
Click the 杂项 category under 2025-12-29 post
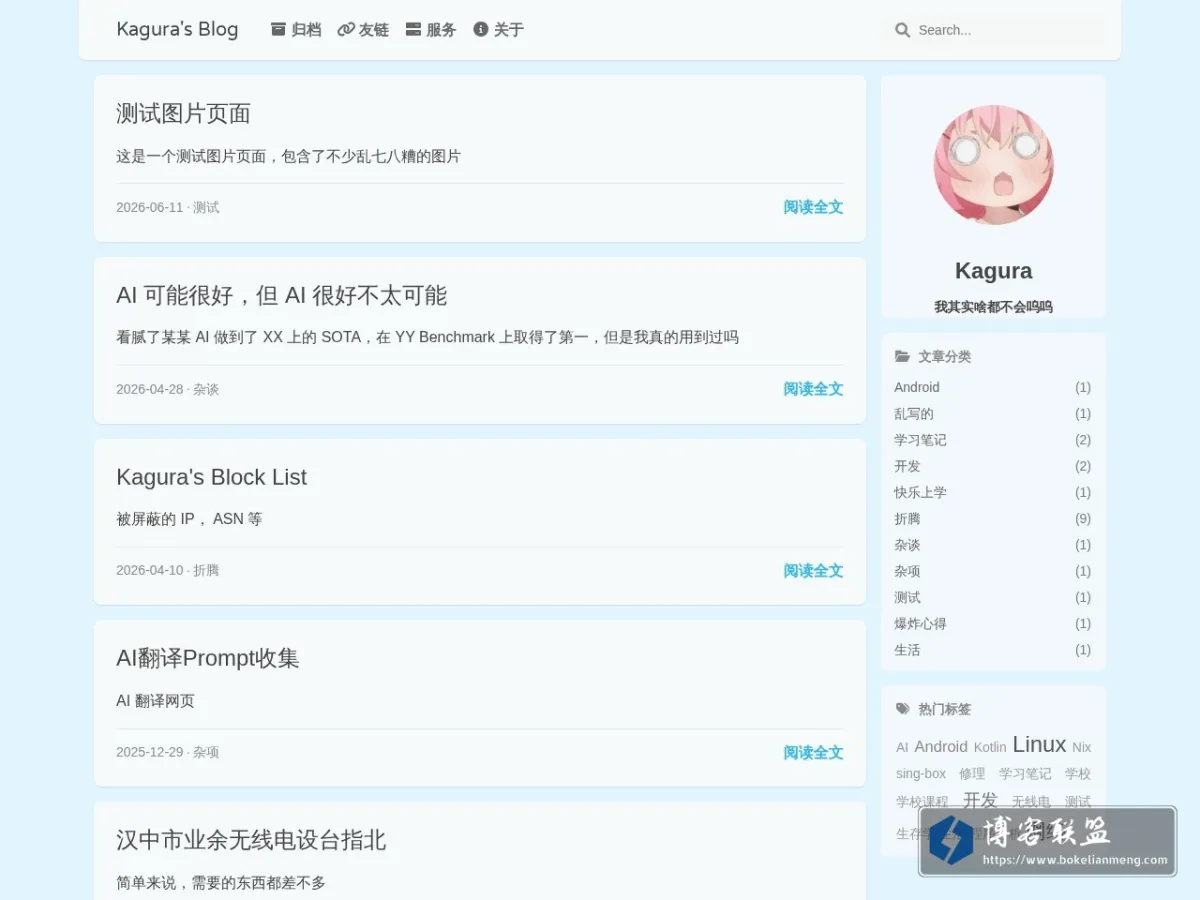click(x=206, y=752)
